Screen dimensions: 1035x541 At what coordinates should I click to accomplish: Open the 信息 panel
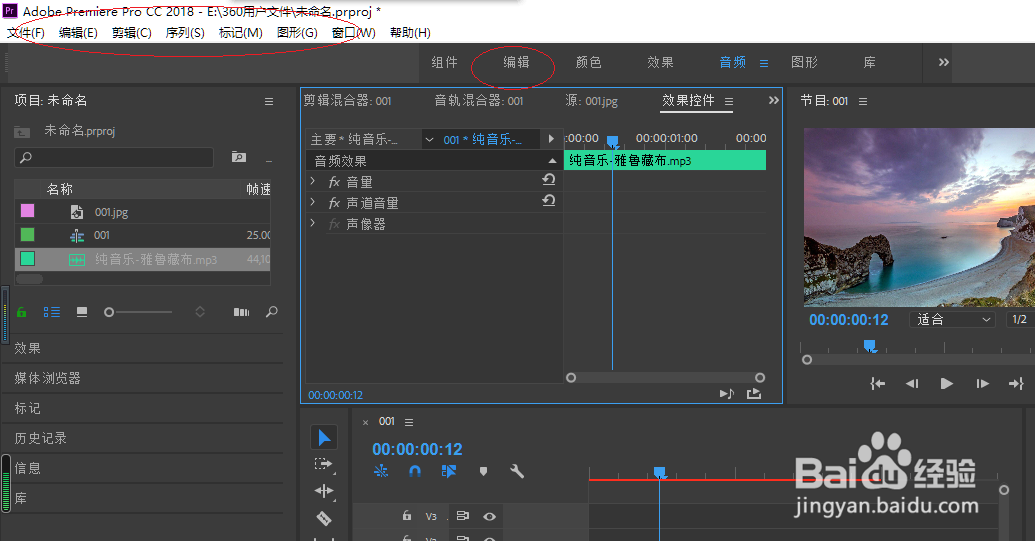click(27, 468)
